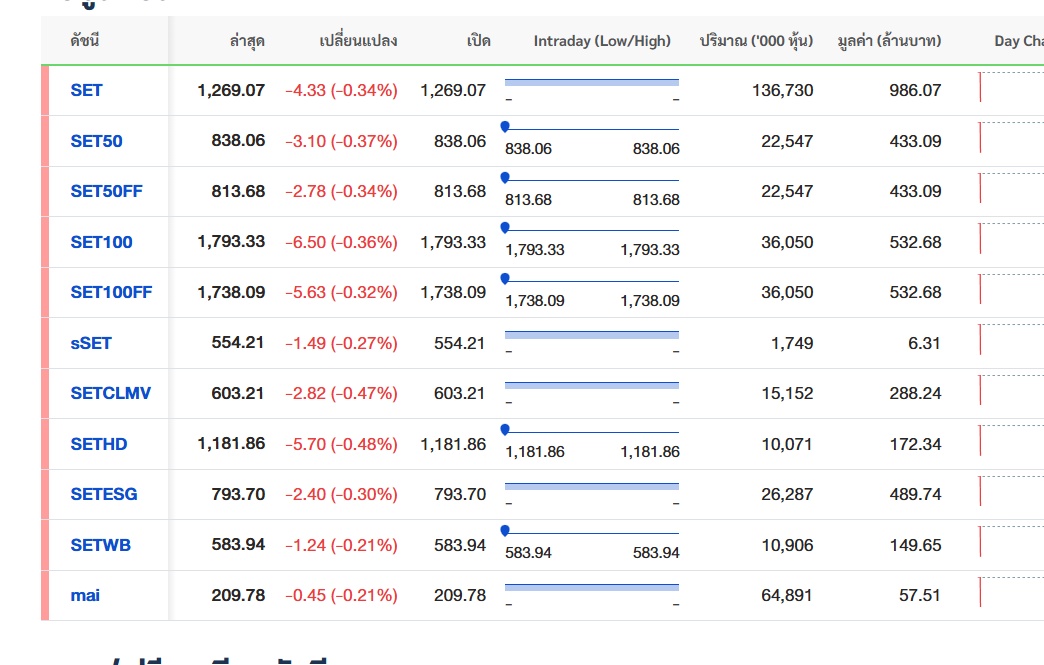
Task: Click the เปลี่ยนแปลง column header
Action: 358,41
